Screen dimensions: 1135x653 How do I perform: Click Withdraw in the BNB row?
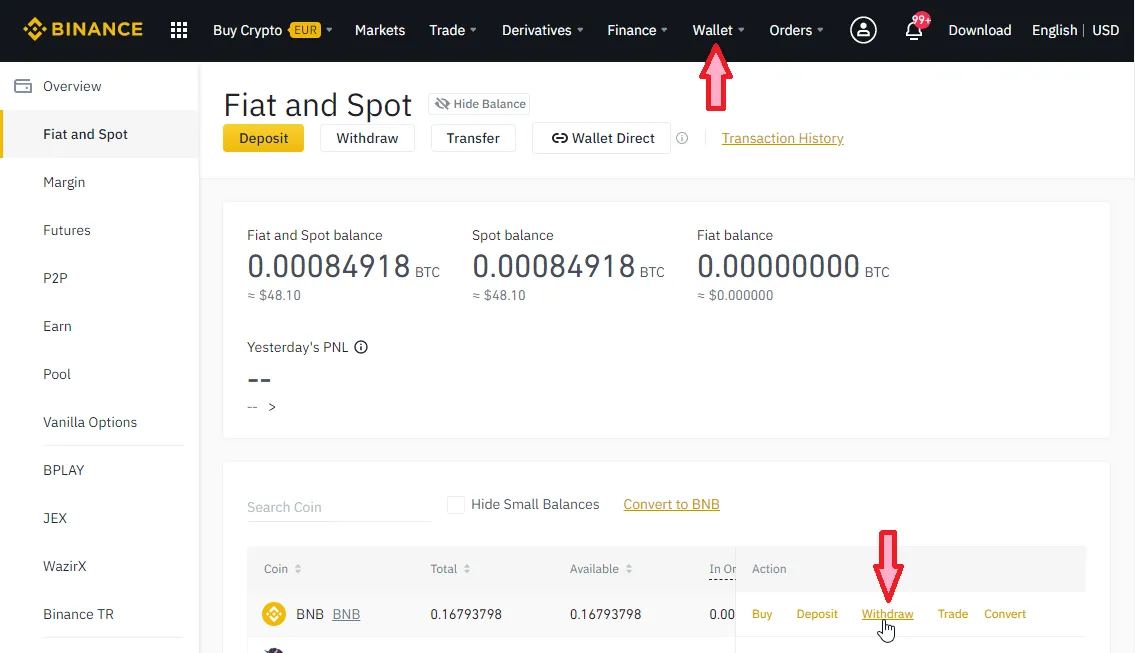pos(887,614)
